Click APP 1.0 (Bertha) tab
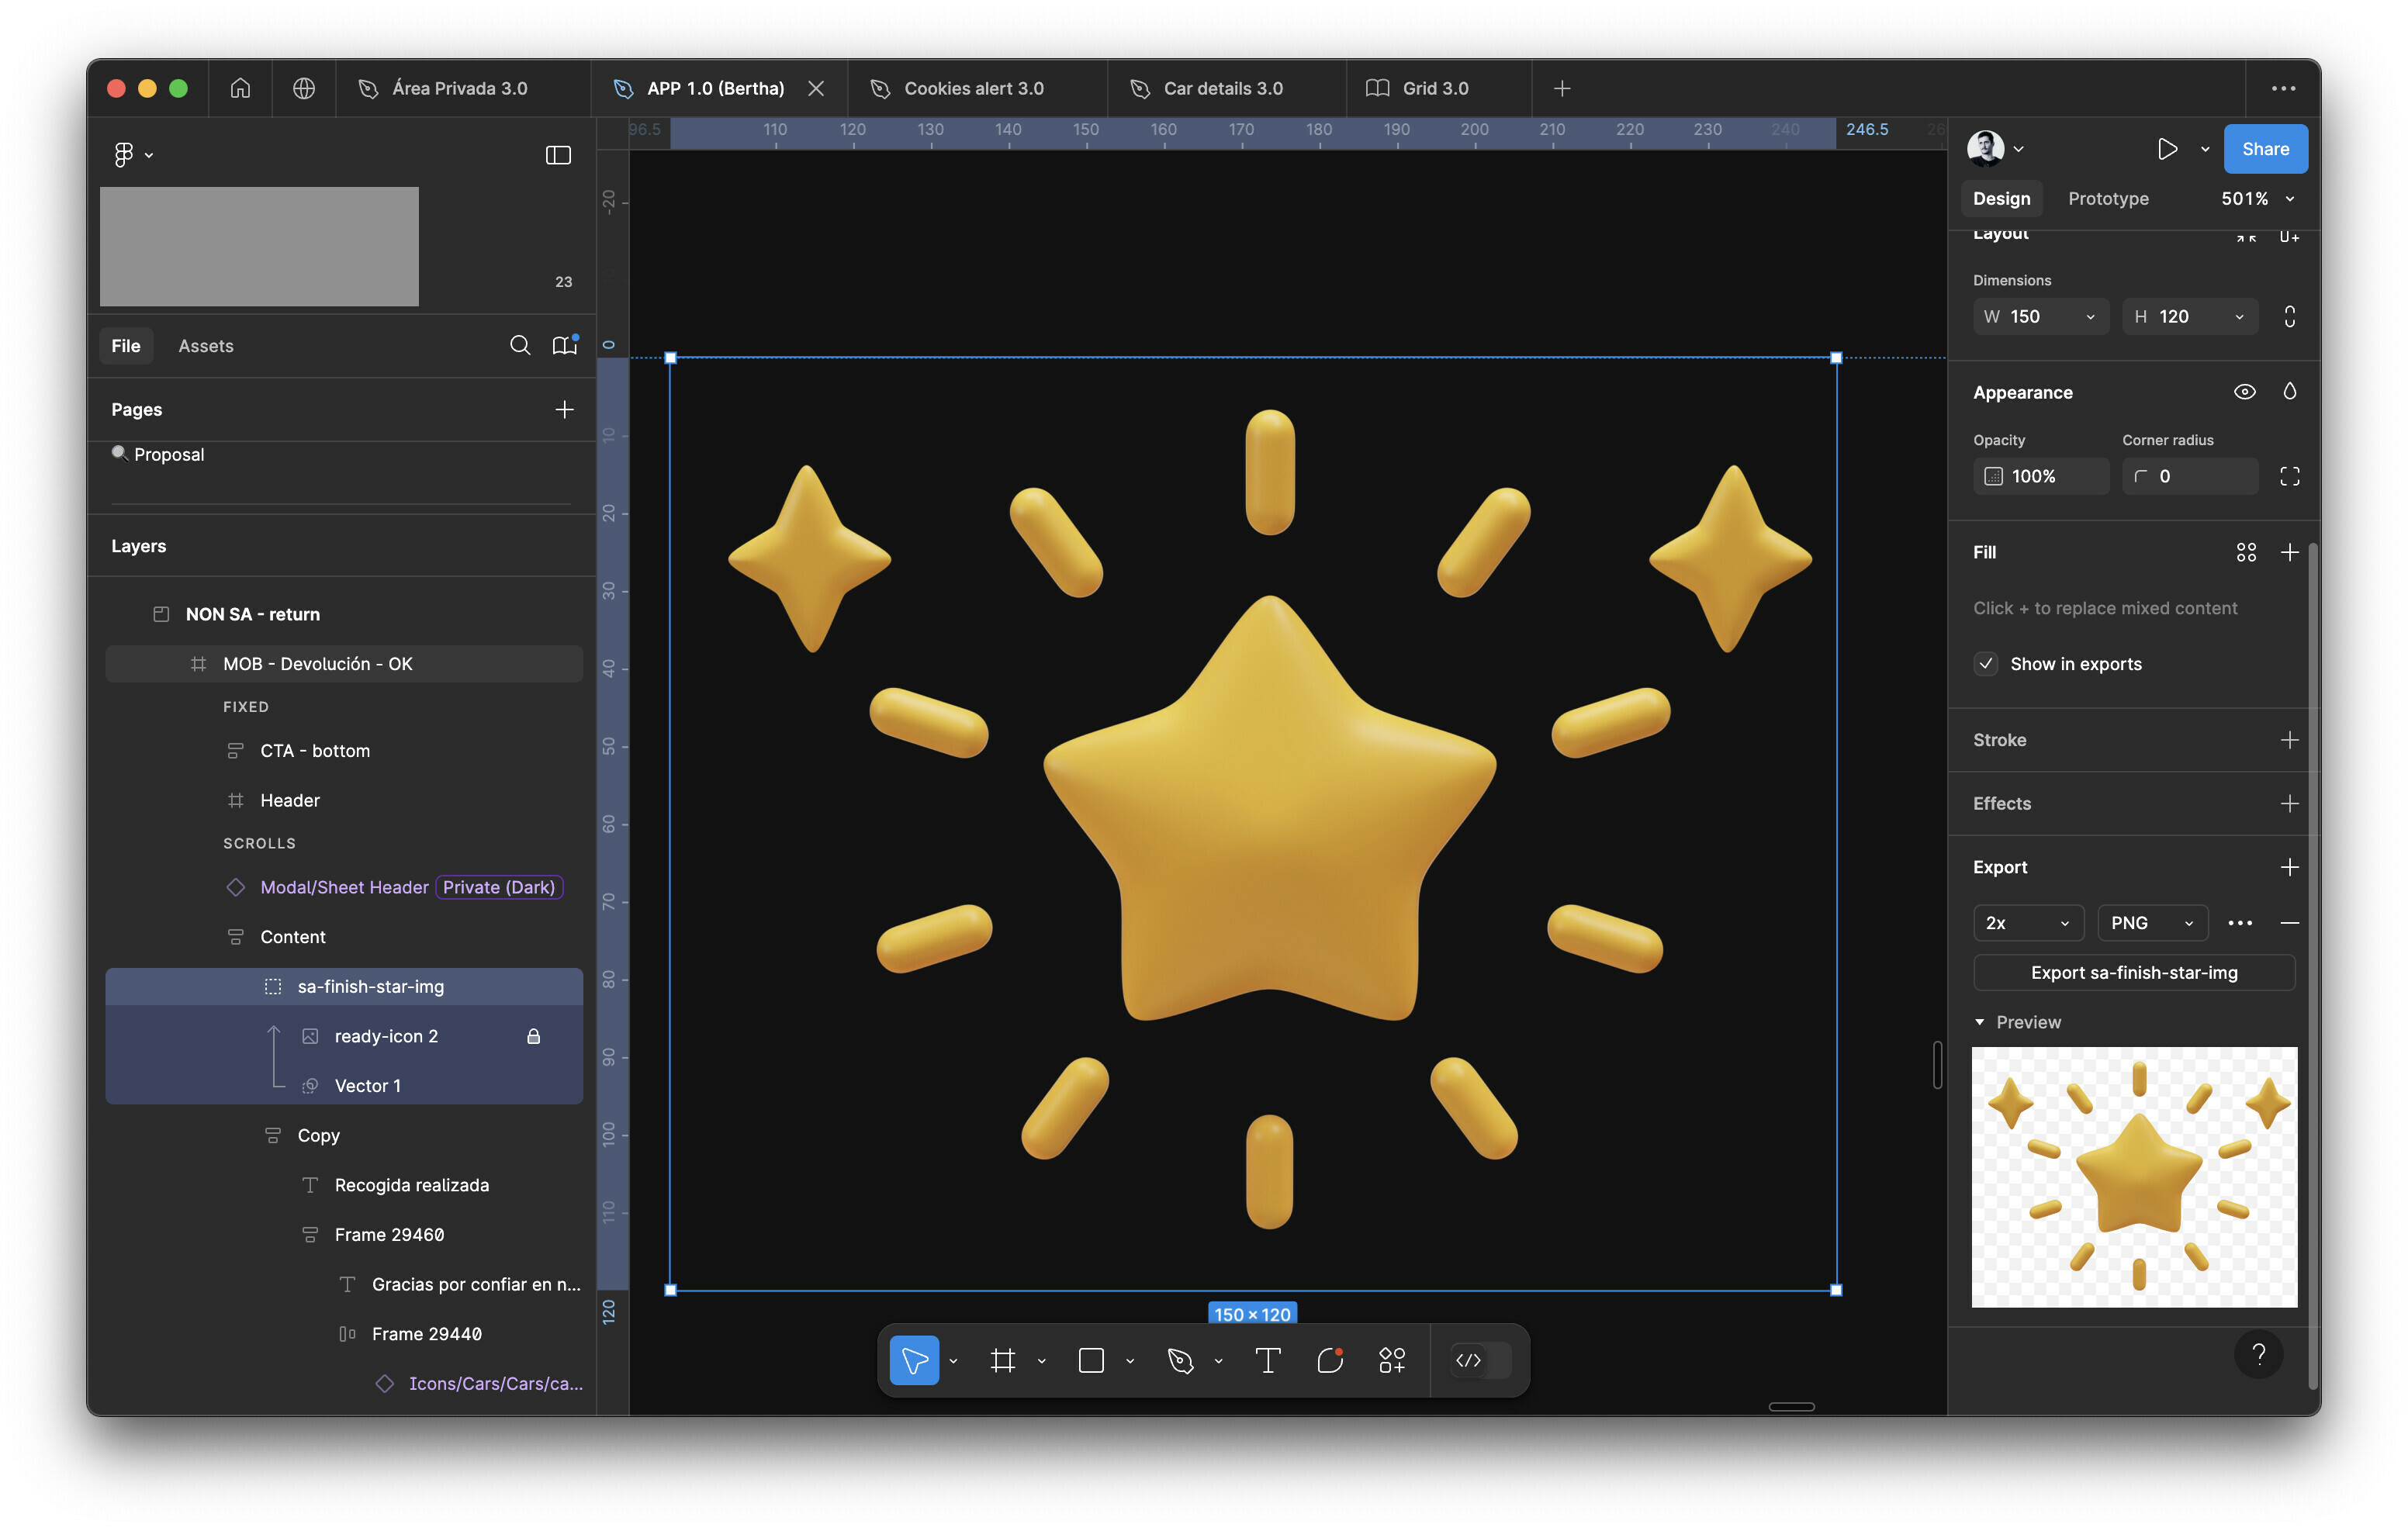The image size is (2408, 1531). pyautogui.click(x=716, y=88)
